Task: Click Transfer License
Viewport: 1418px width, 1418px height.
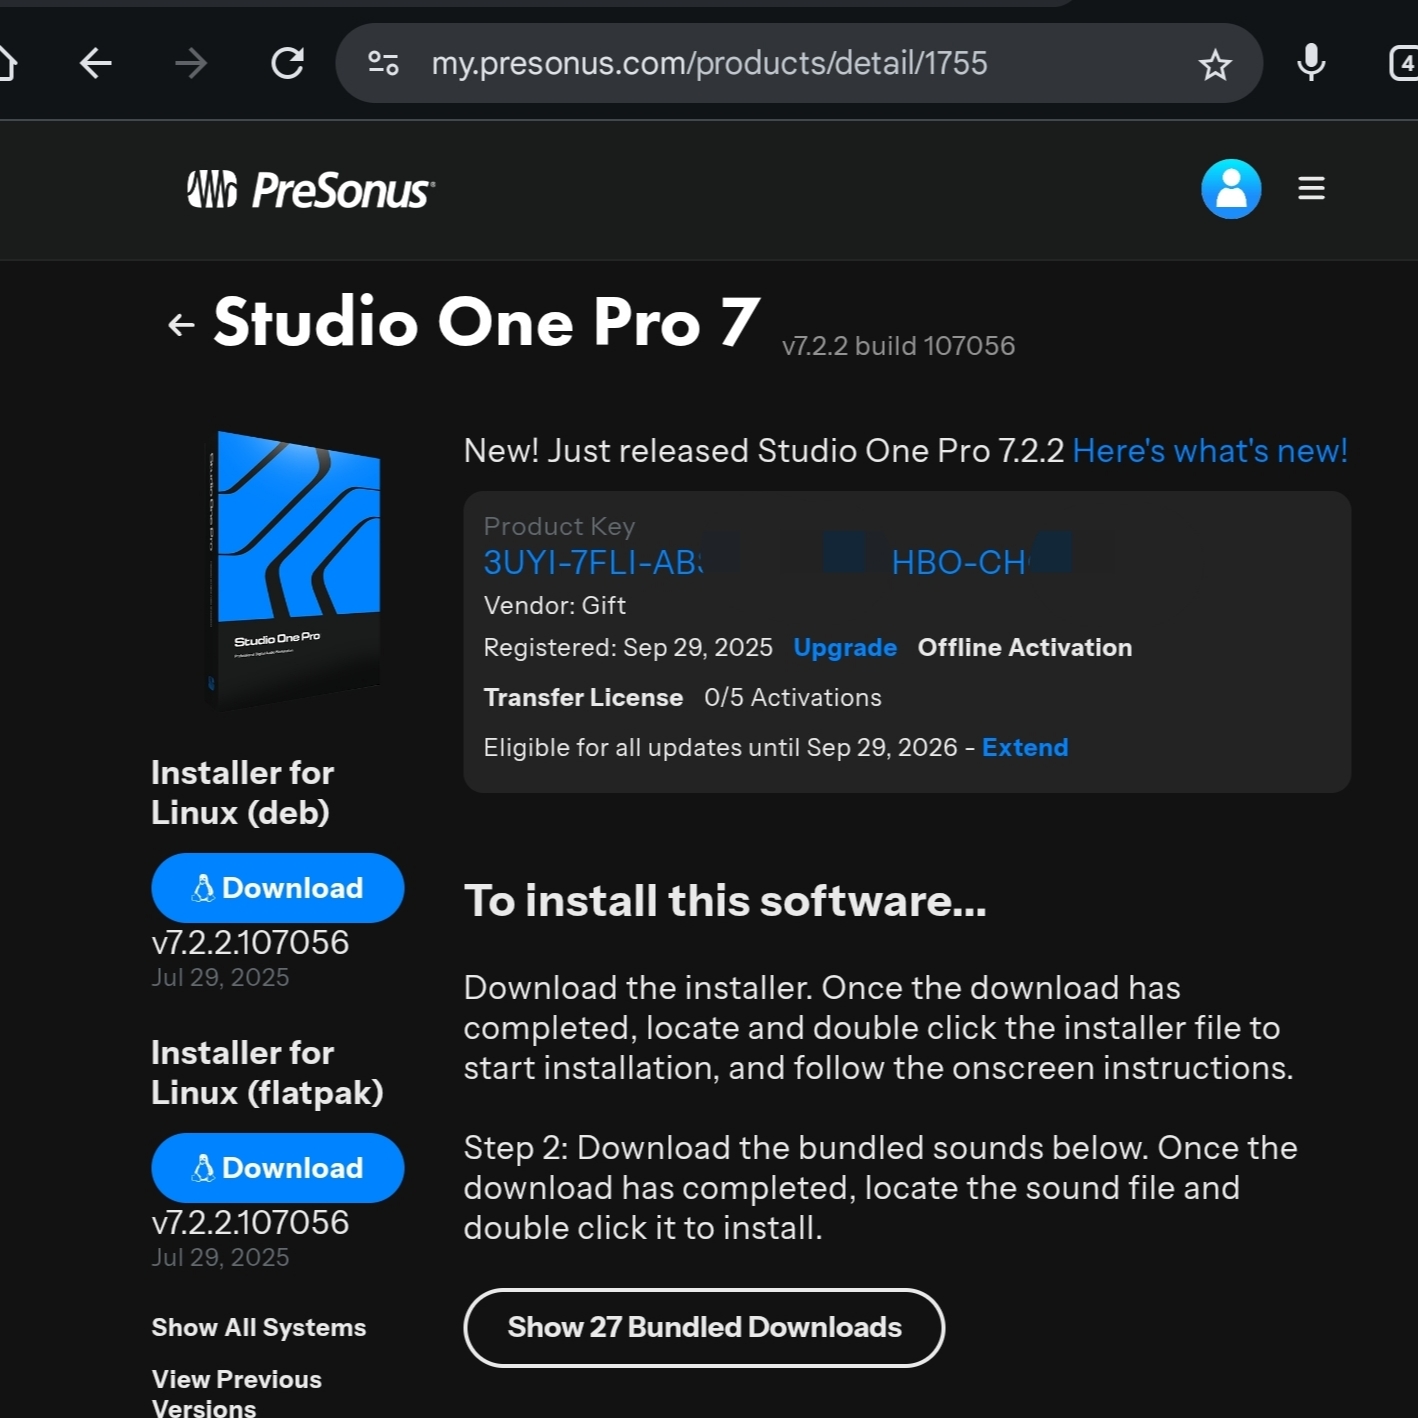Action: [583, 697]
